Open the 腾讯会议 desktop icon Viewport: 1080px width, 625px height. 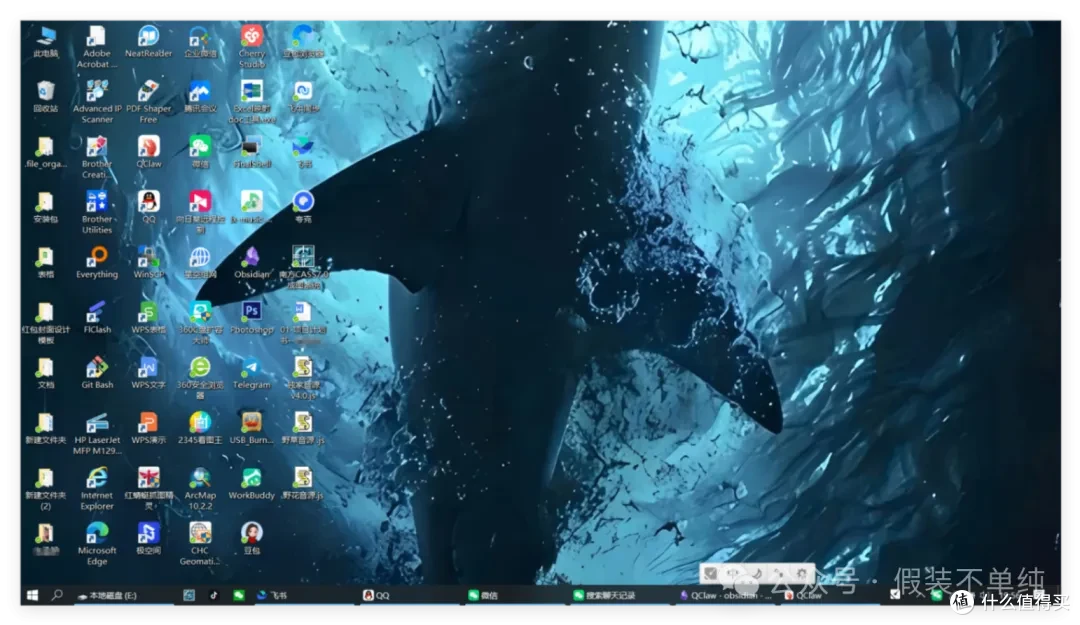click(200, 96)
